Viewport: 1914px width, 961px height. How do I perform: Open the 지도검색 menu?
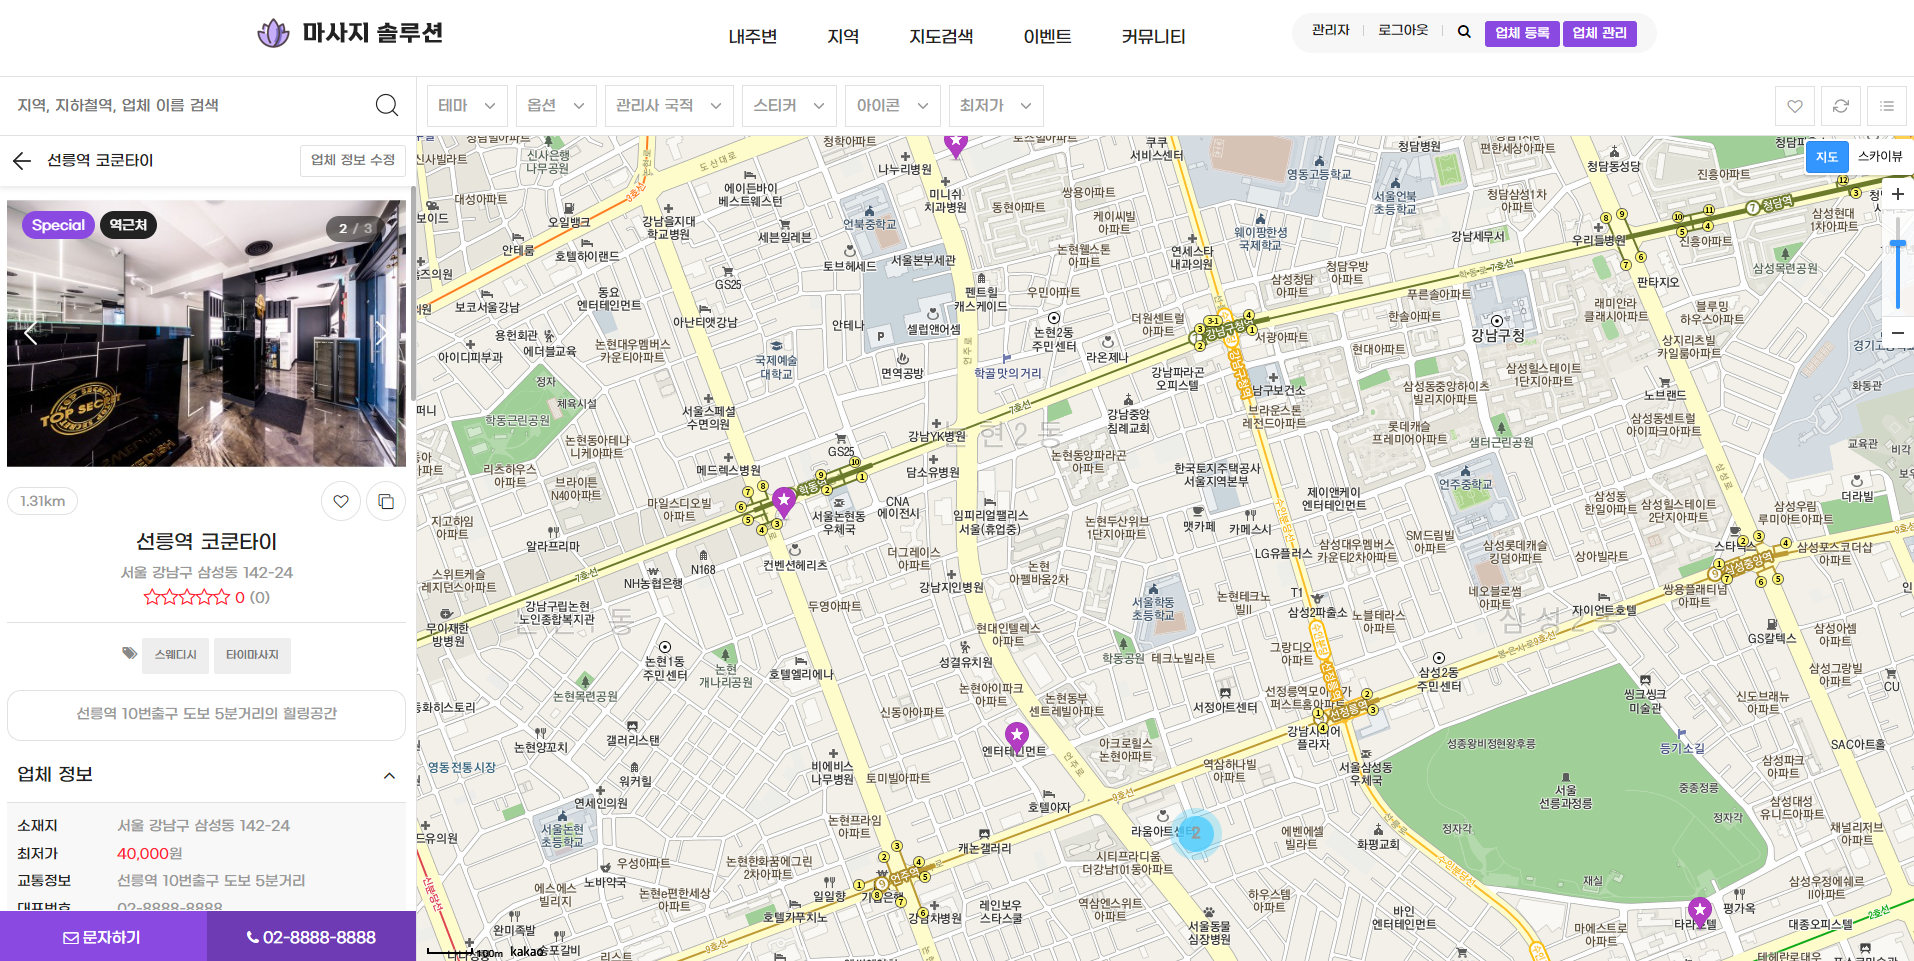point(940,37)
